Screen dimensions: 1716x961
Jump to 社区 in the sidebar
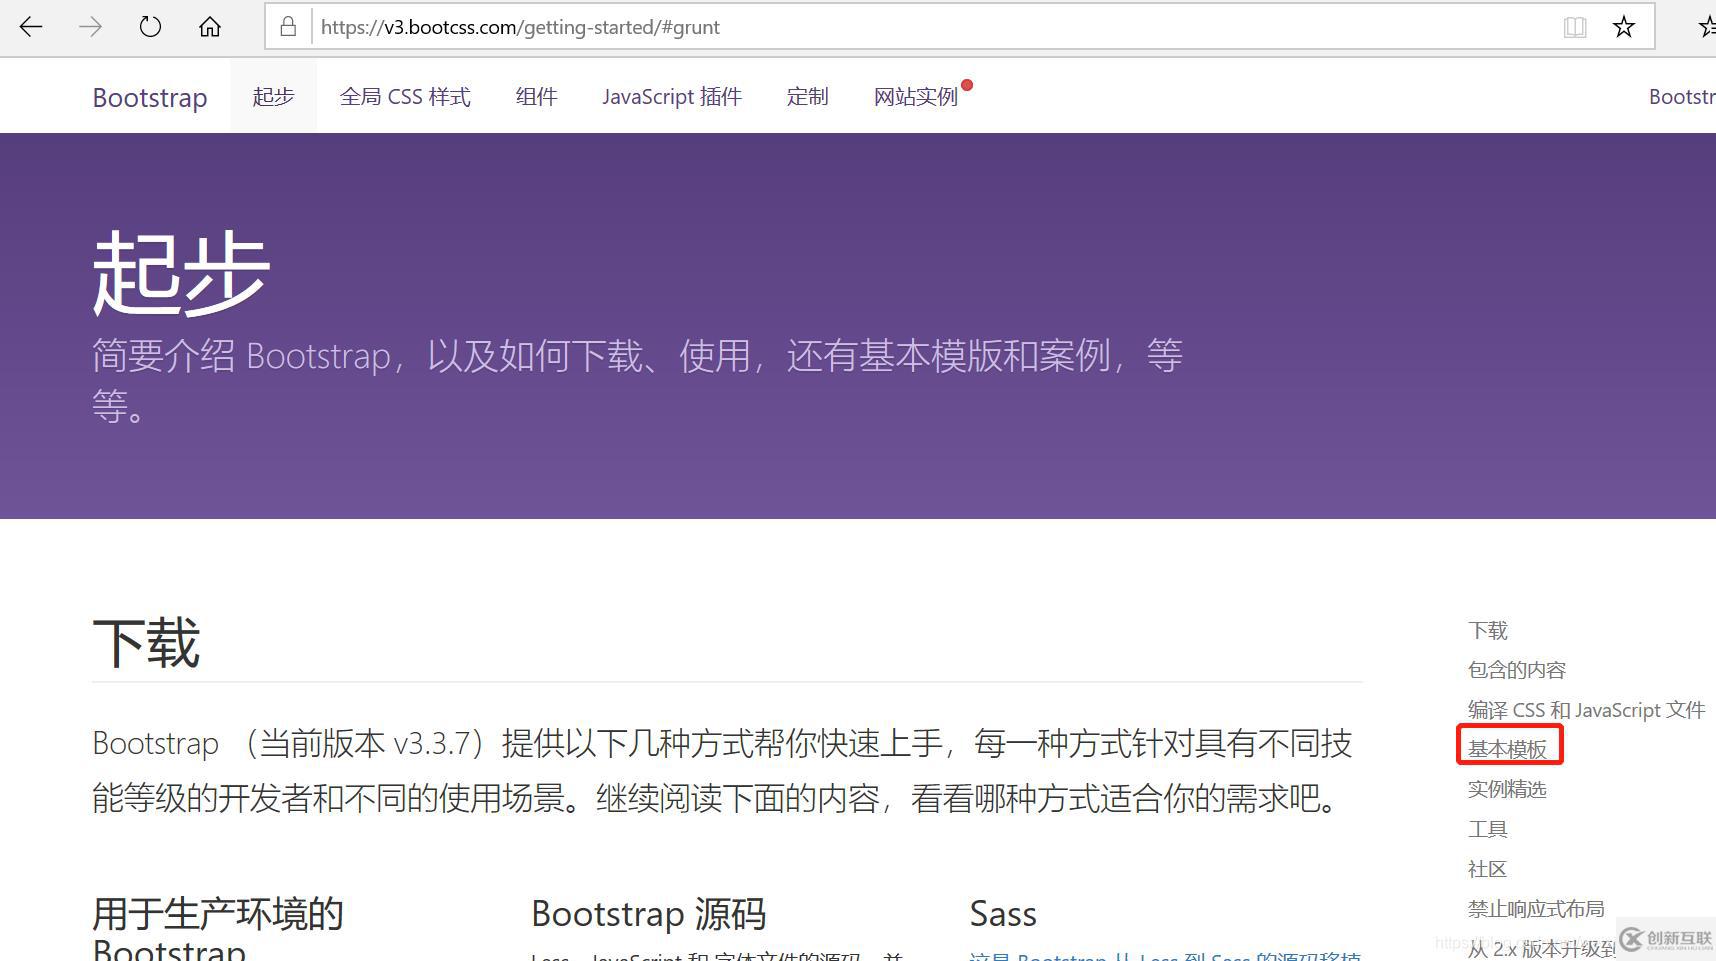1487,869
